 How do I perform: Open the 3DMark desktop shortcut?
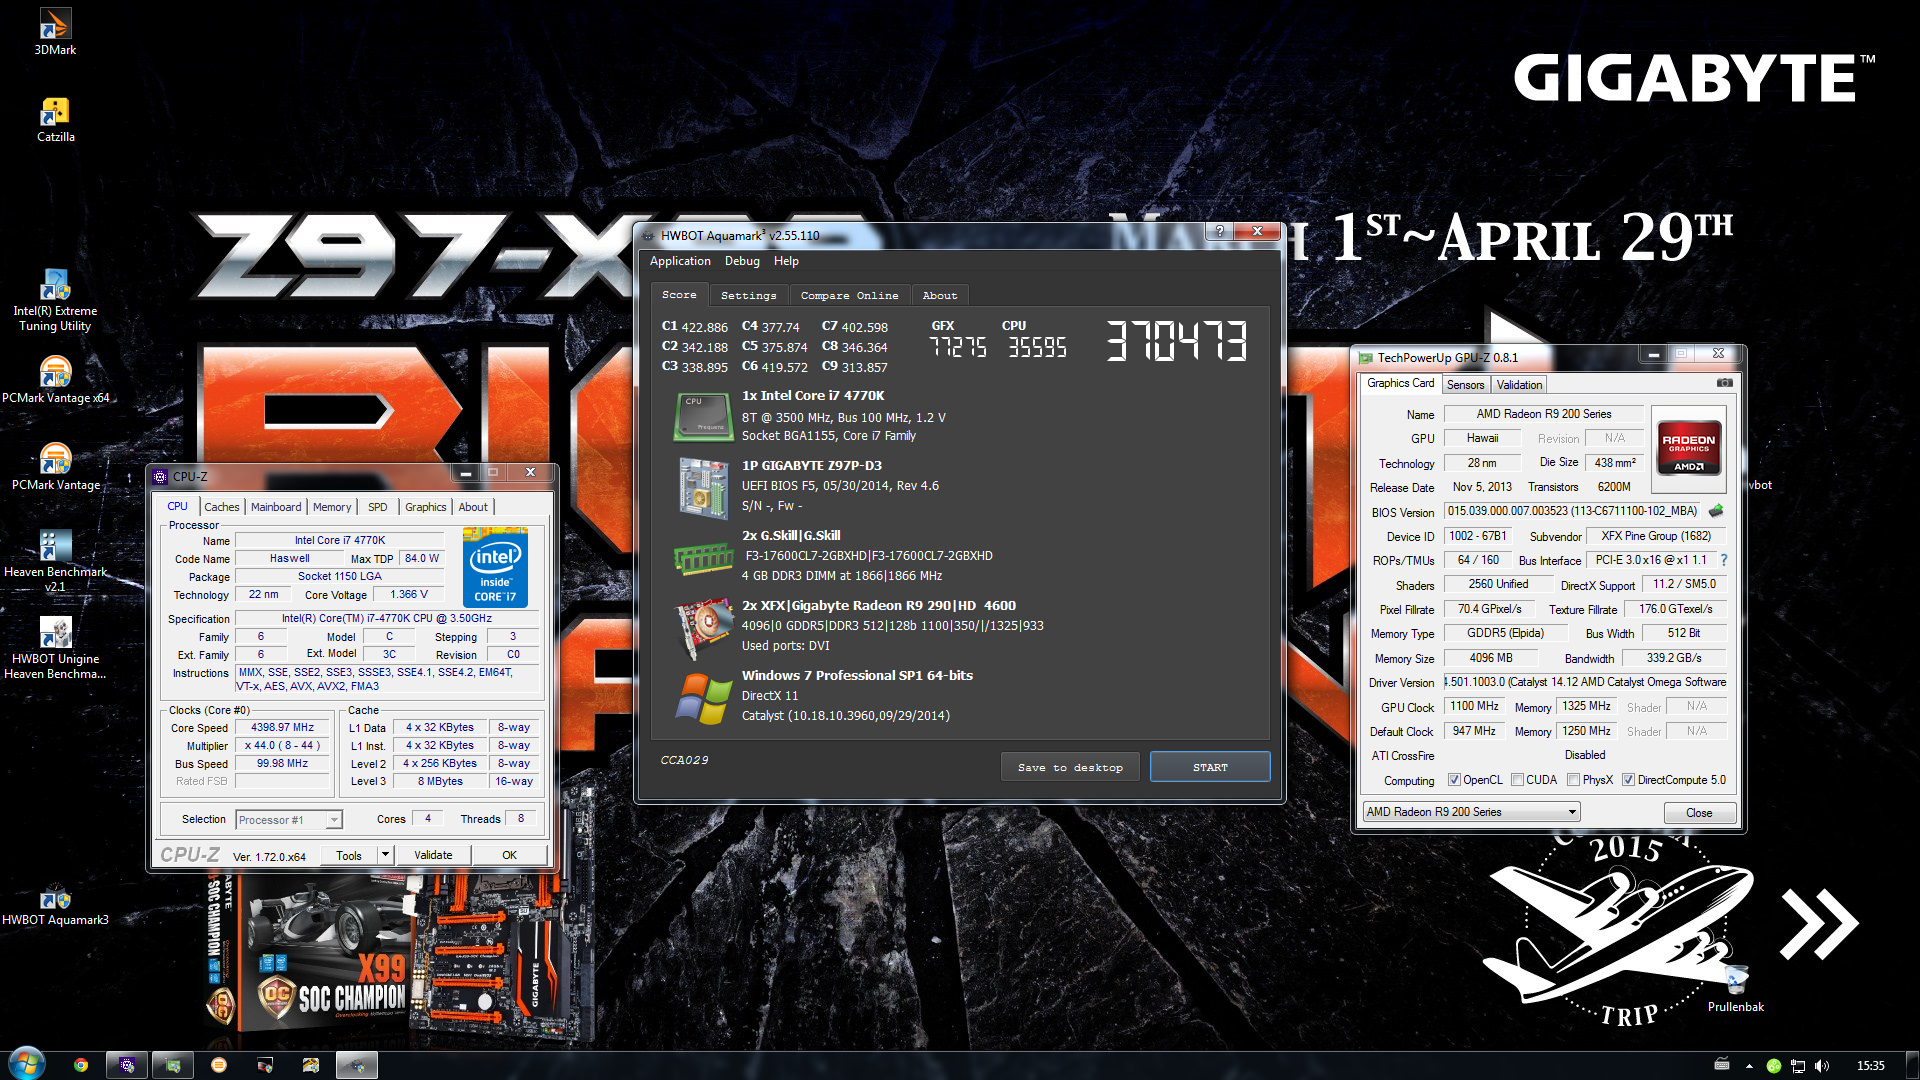pos(55,31)
